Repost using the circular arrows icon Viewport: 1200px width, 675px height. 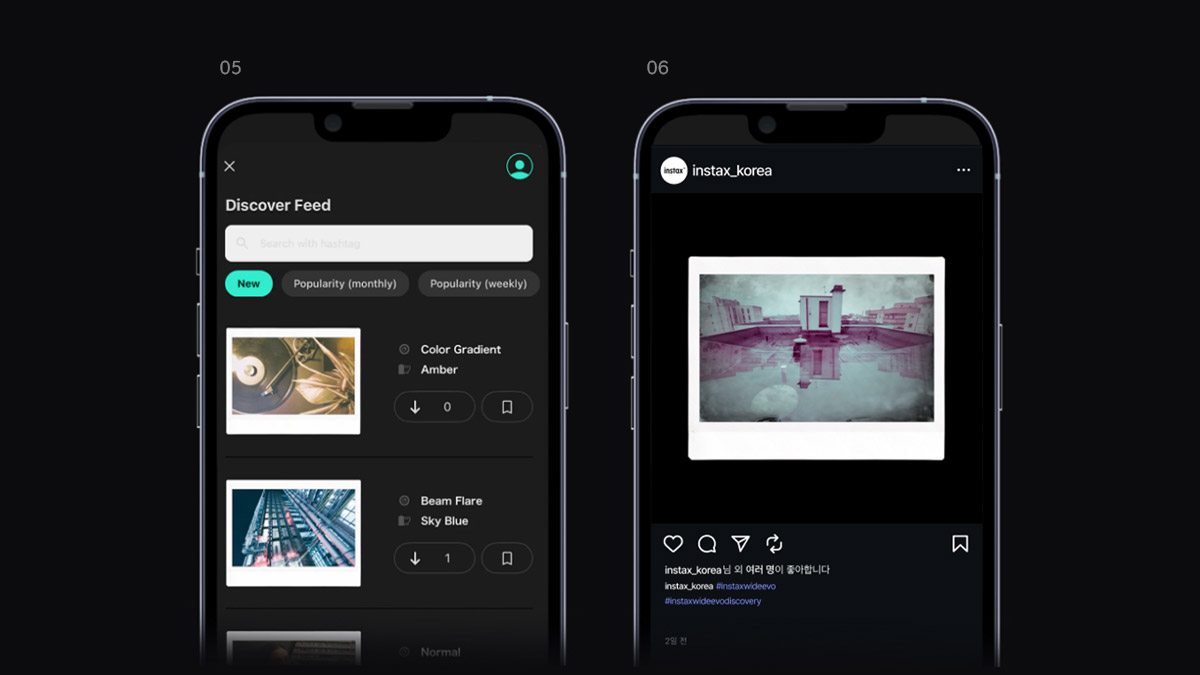click(x=774, y=544)
